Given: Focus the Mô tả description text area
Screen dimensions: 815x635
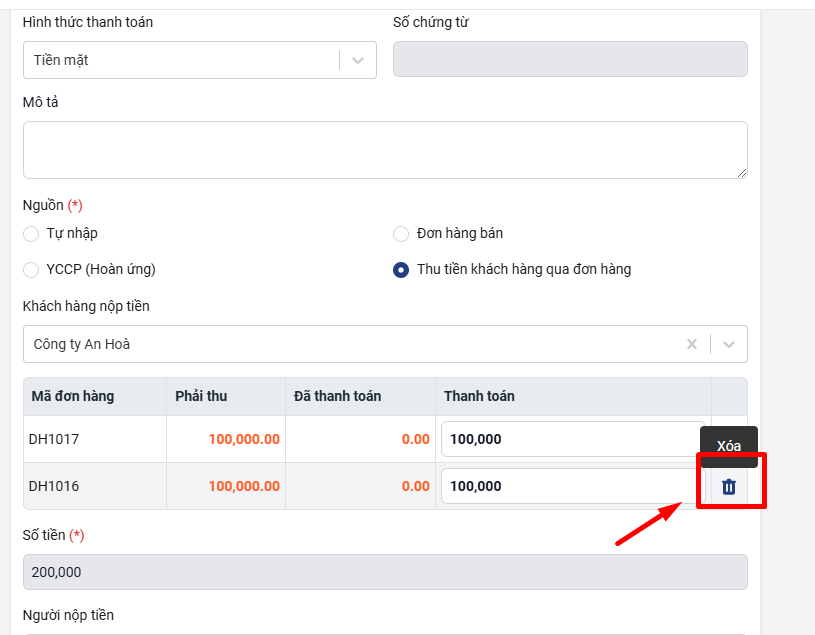Looking at the screenshot, I should (384, 150).
